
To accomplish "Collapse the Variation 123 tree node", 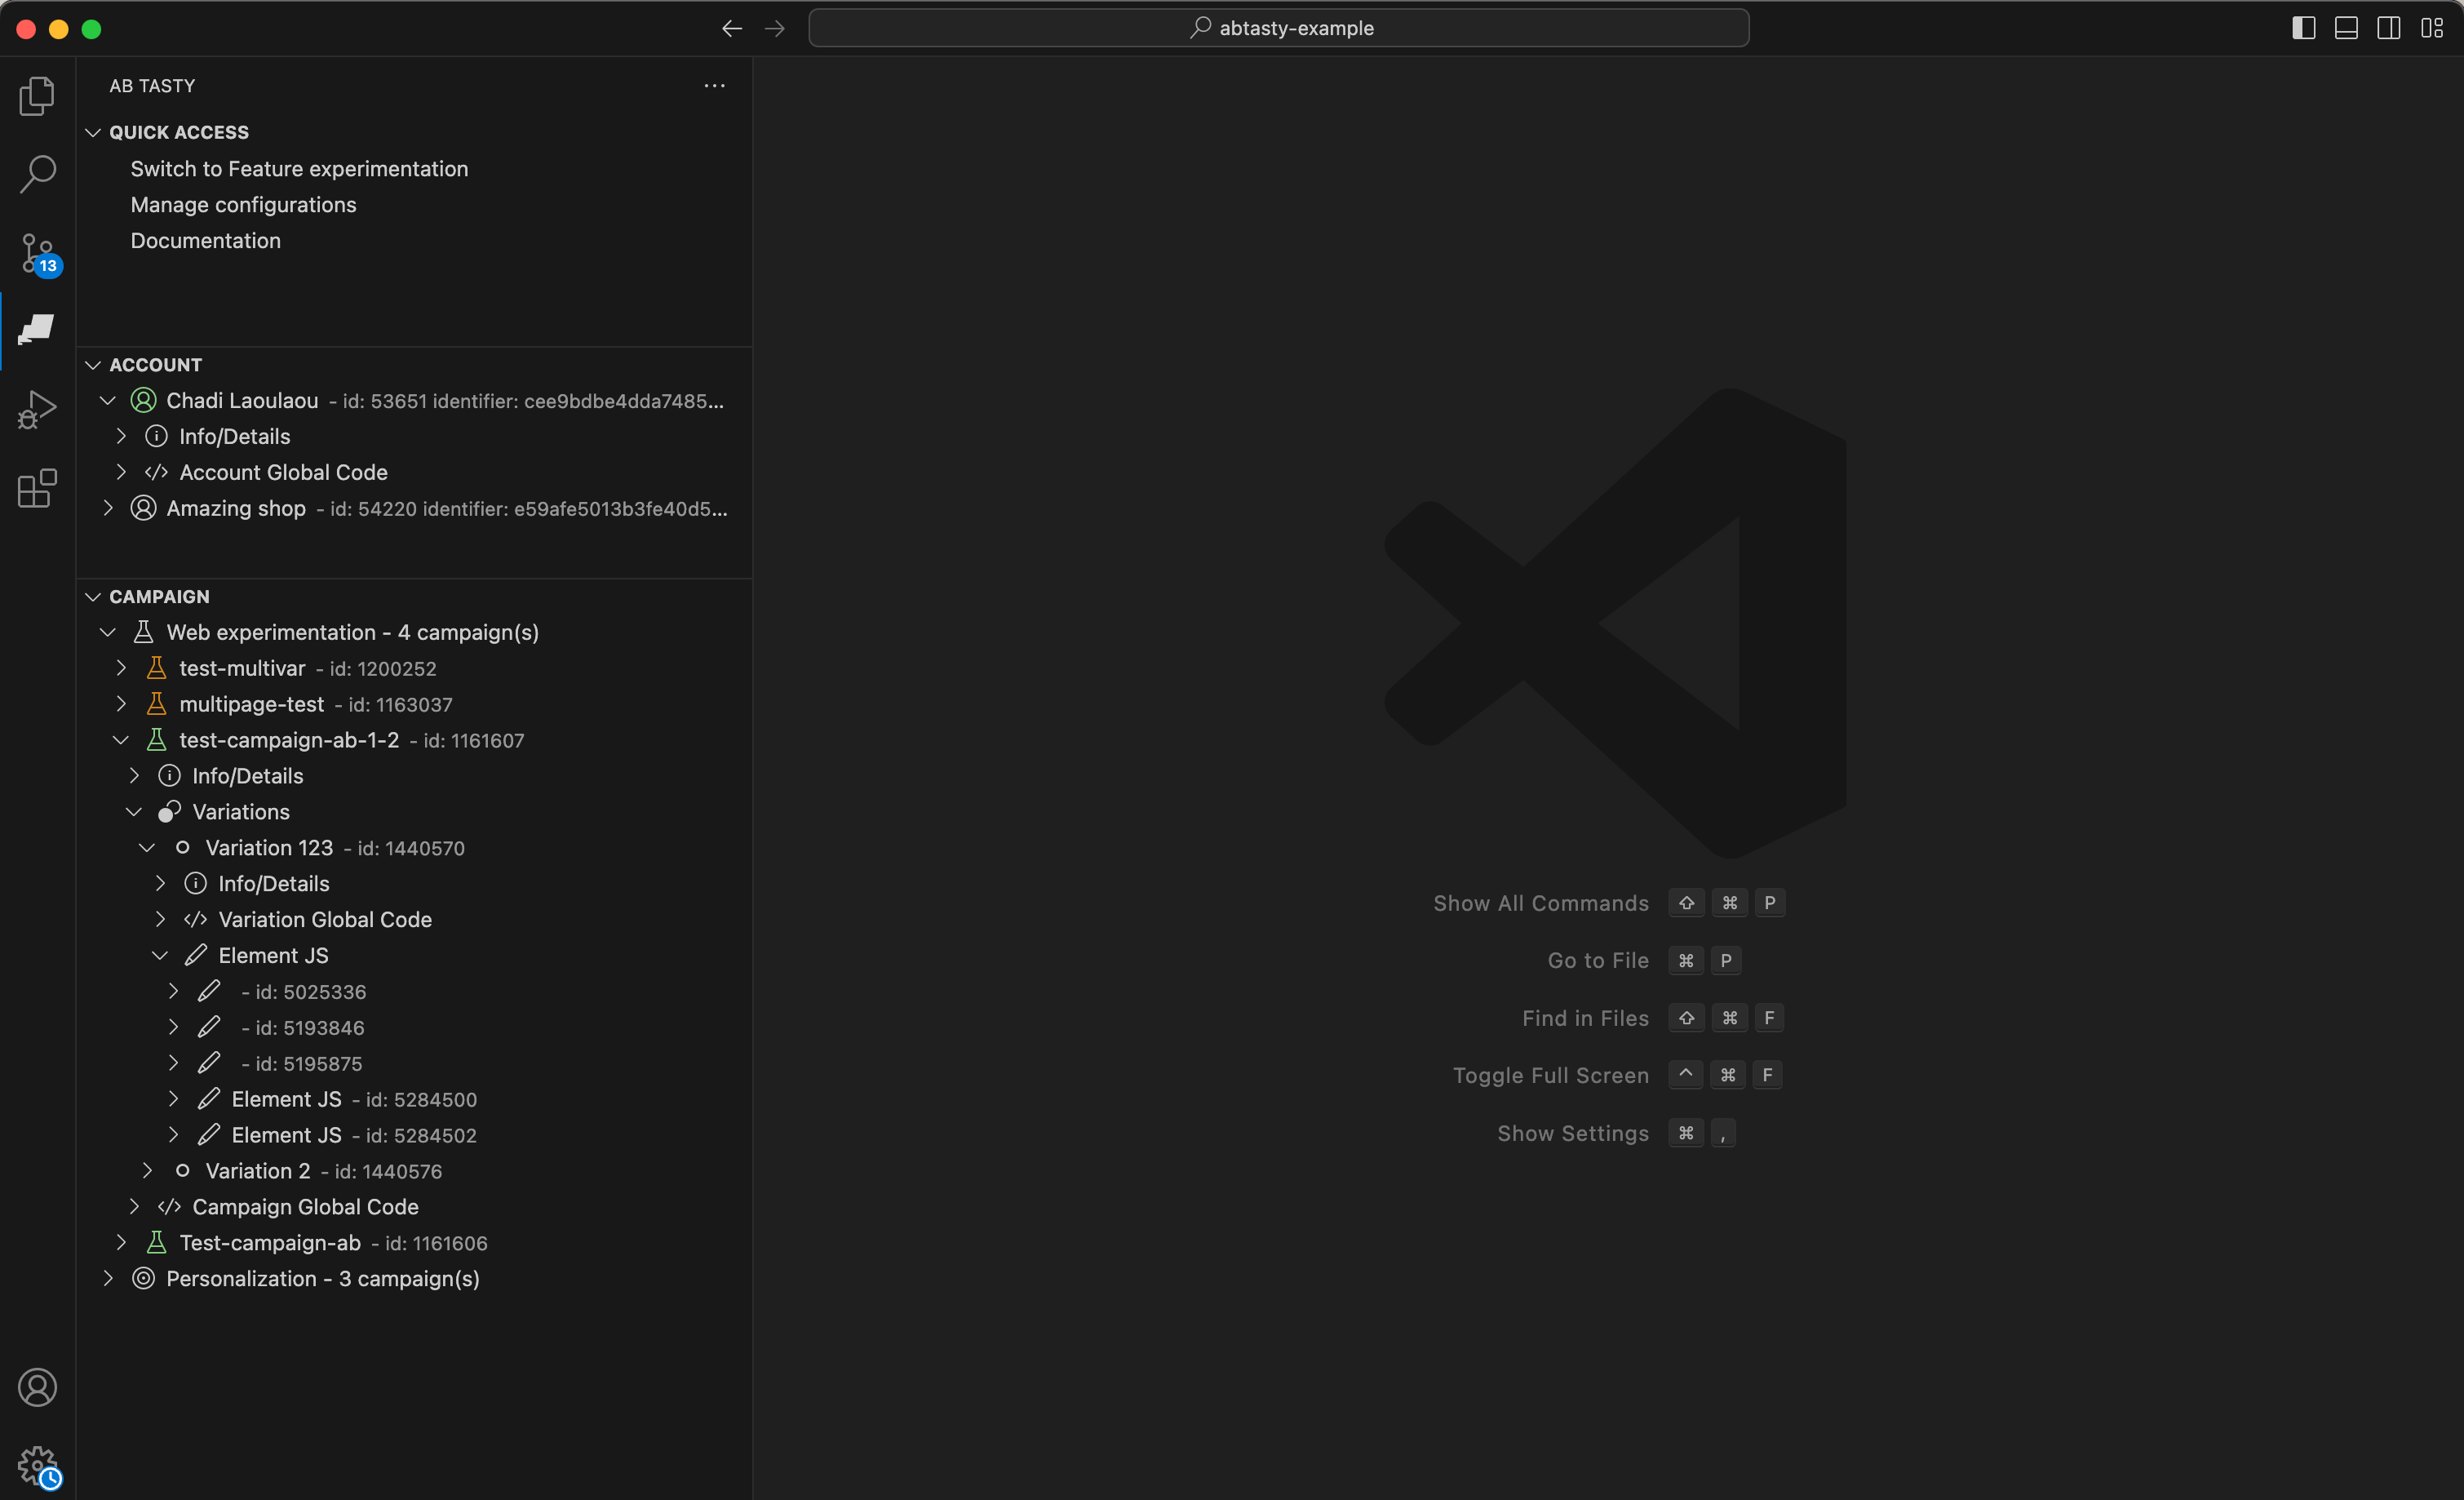I will tap(147, 848).
